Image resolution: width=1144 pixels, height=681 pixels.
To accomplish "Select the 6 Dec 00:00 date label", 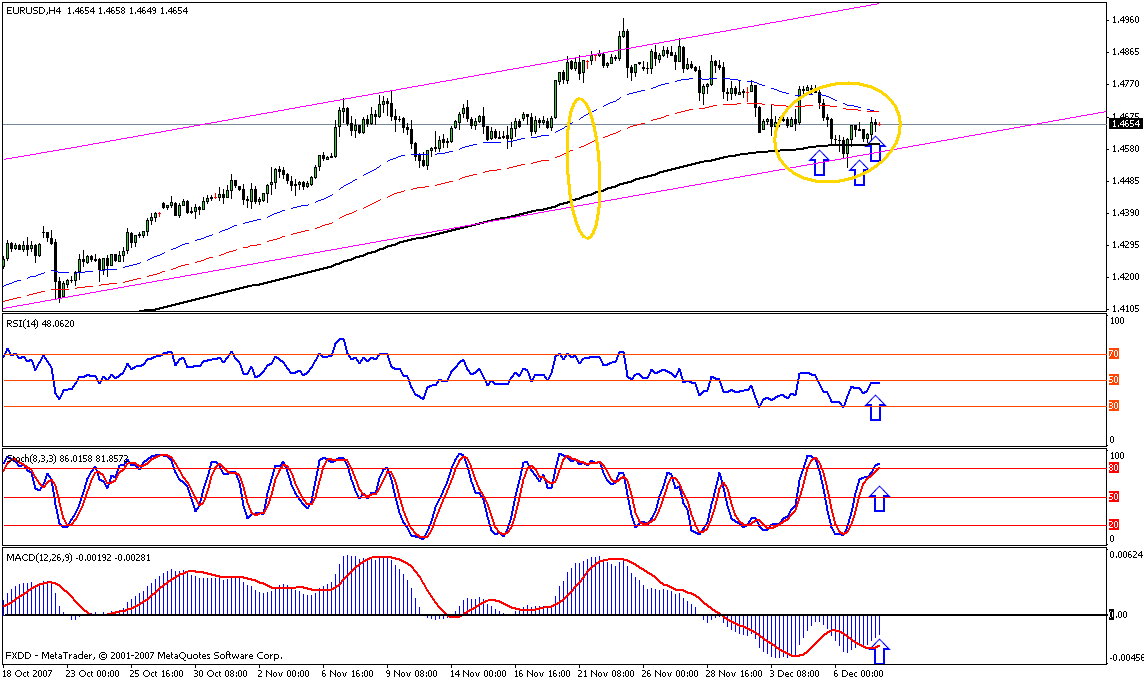I will [x=857, y=673].
